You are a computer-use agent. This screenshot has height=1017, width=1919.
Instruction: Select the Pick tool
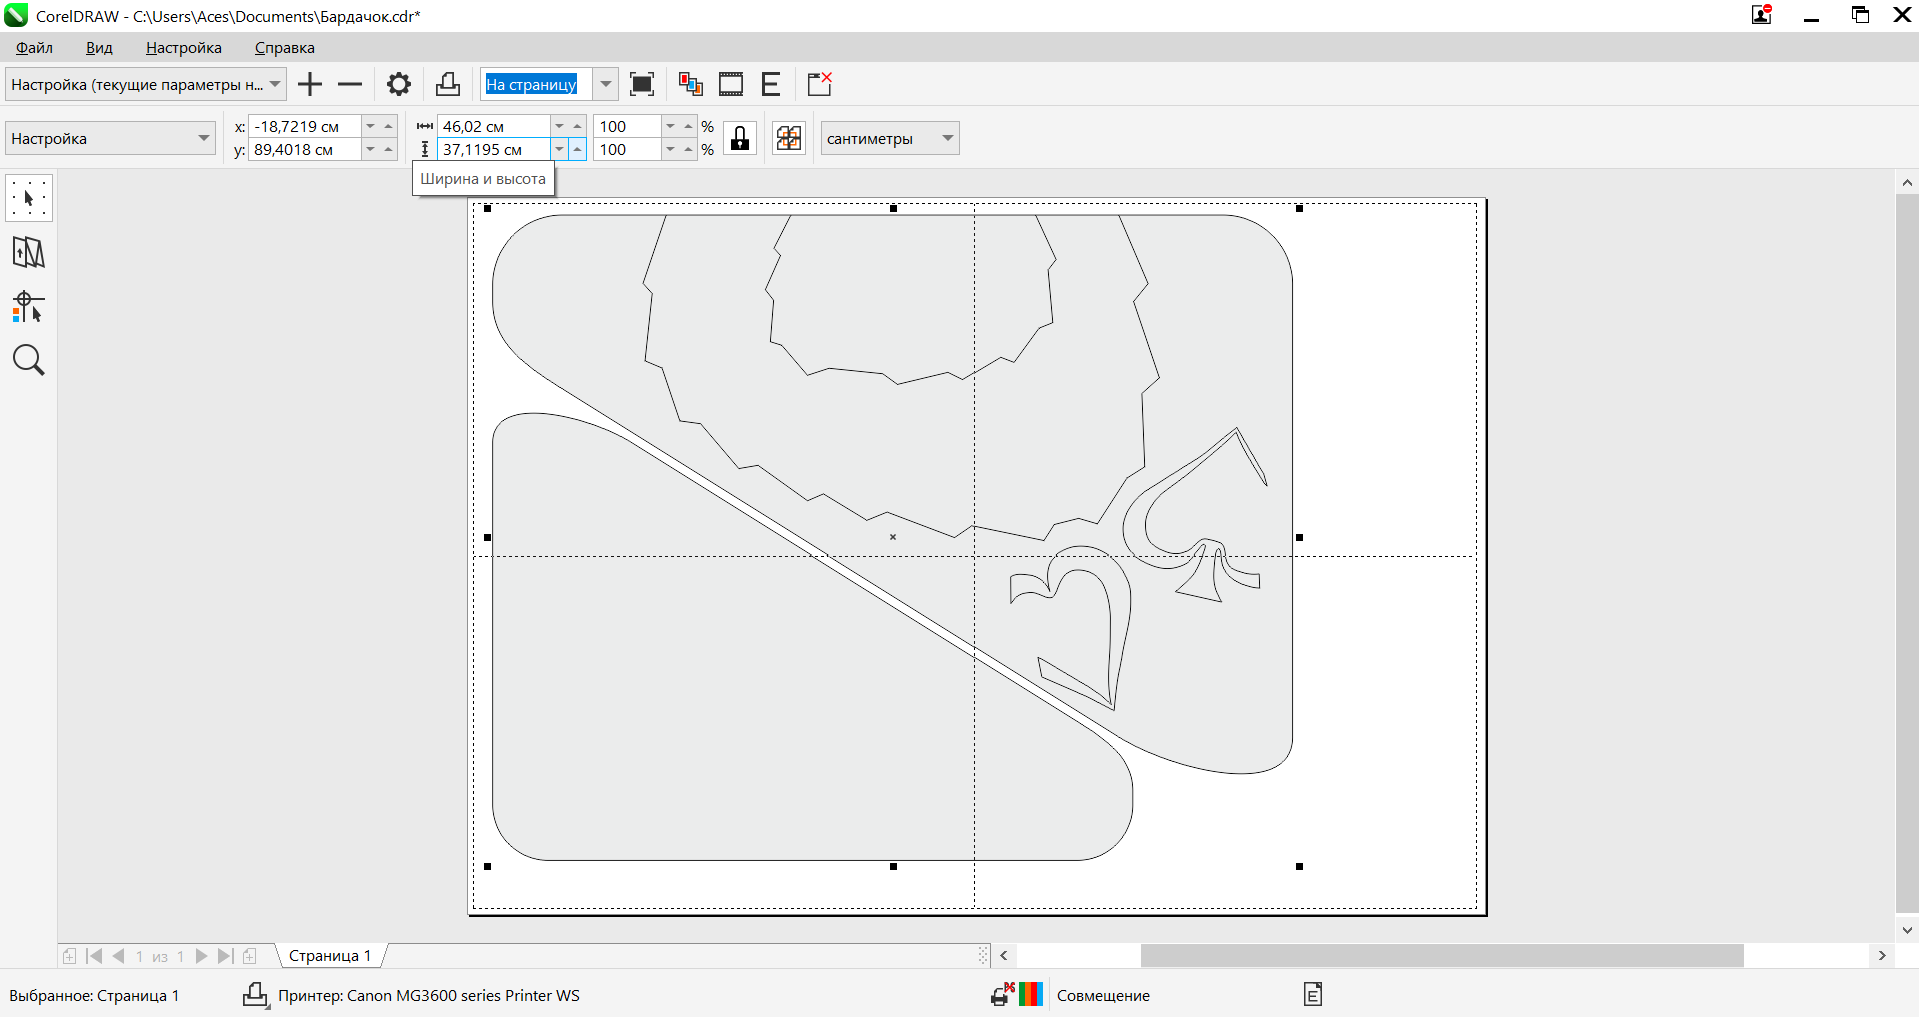[29, 198]
